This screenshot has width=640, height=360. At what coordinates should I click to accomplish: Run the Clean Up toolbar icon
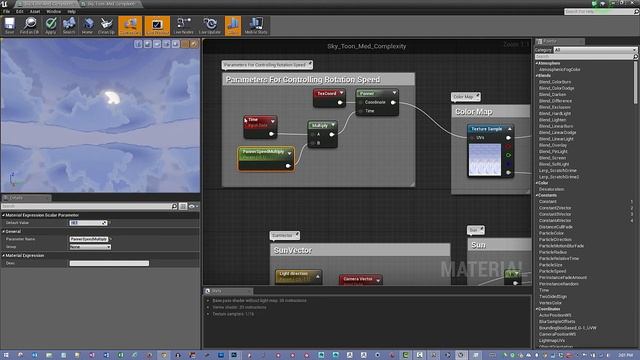[x=107, y=25]
